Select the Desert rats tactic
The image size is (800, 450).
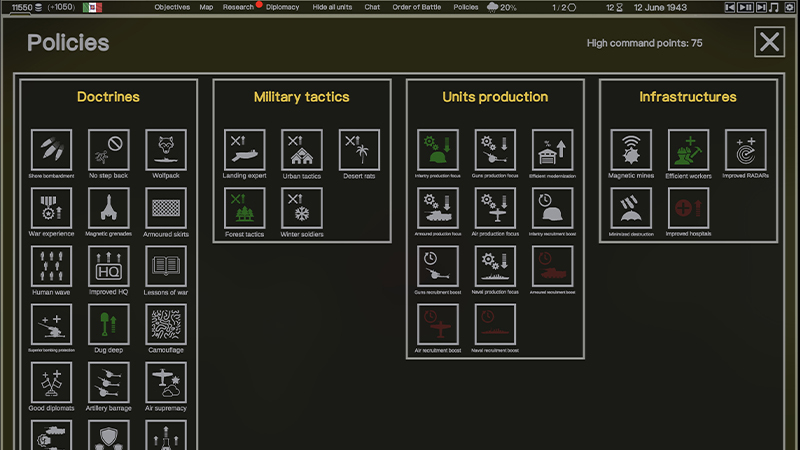[x=359, y=149]
